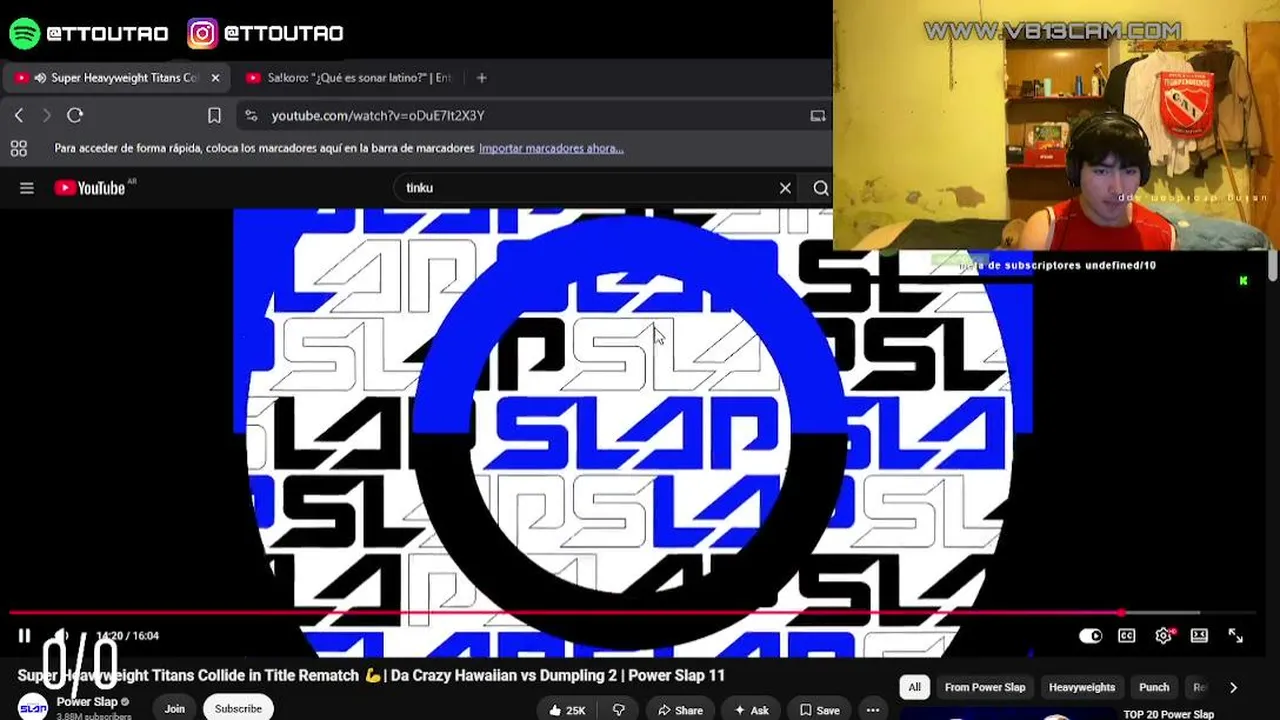The width and height of the screenshot is (1280, 720).
Task: Open site settings icon in address bar
Action: point(251,116)
